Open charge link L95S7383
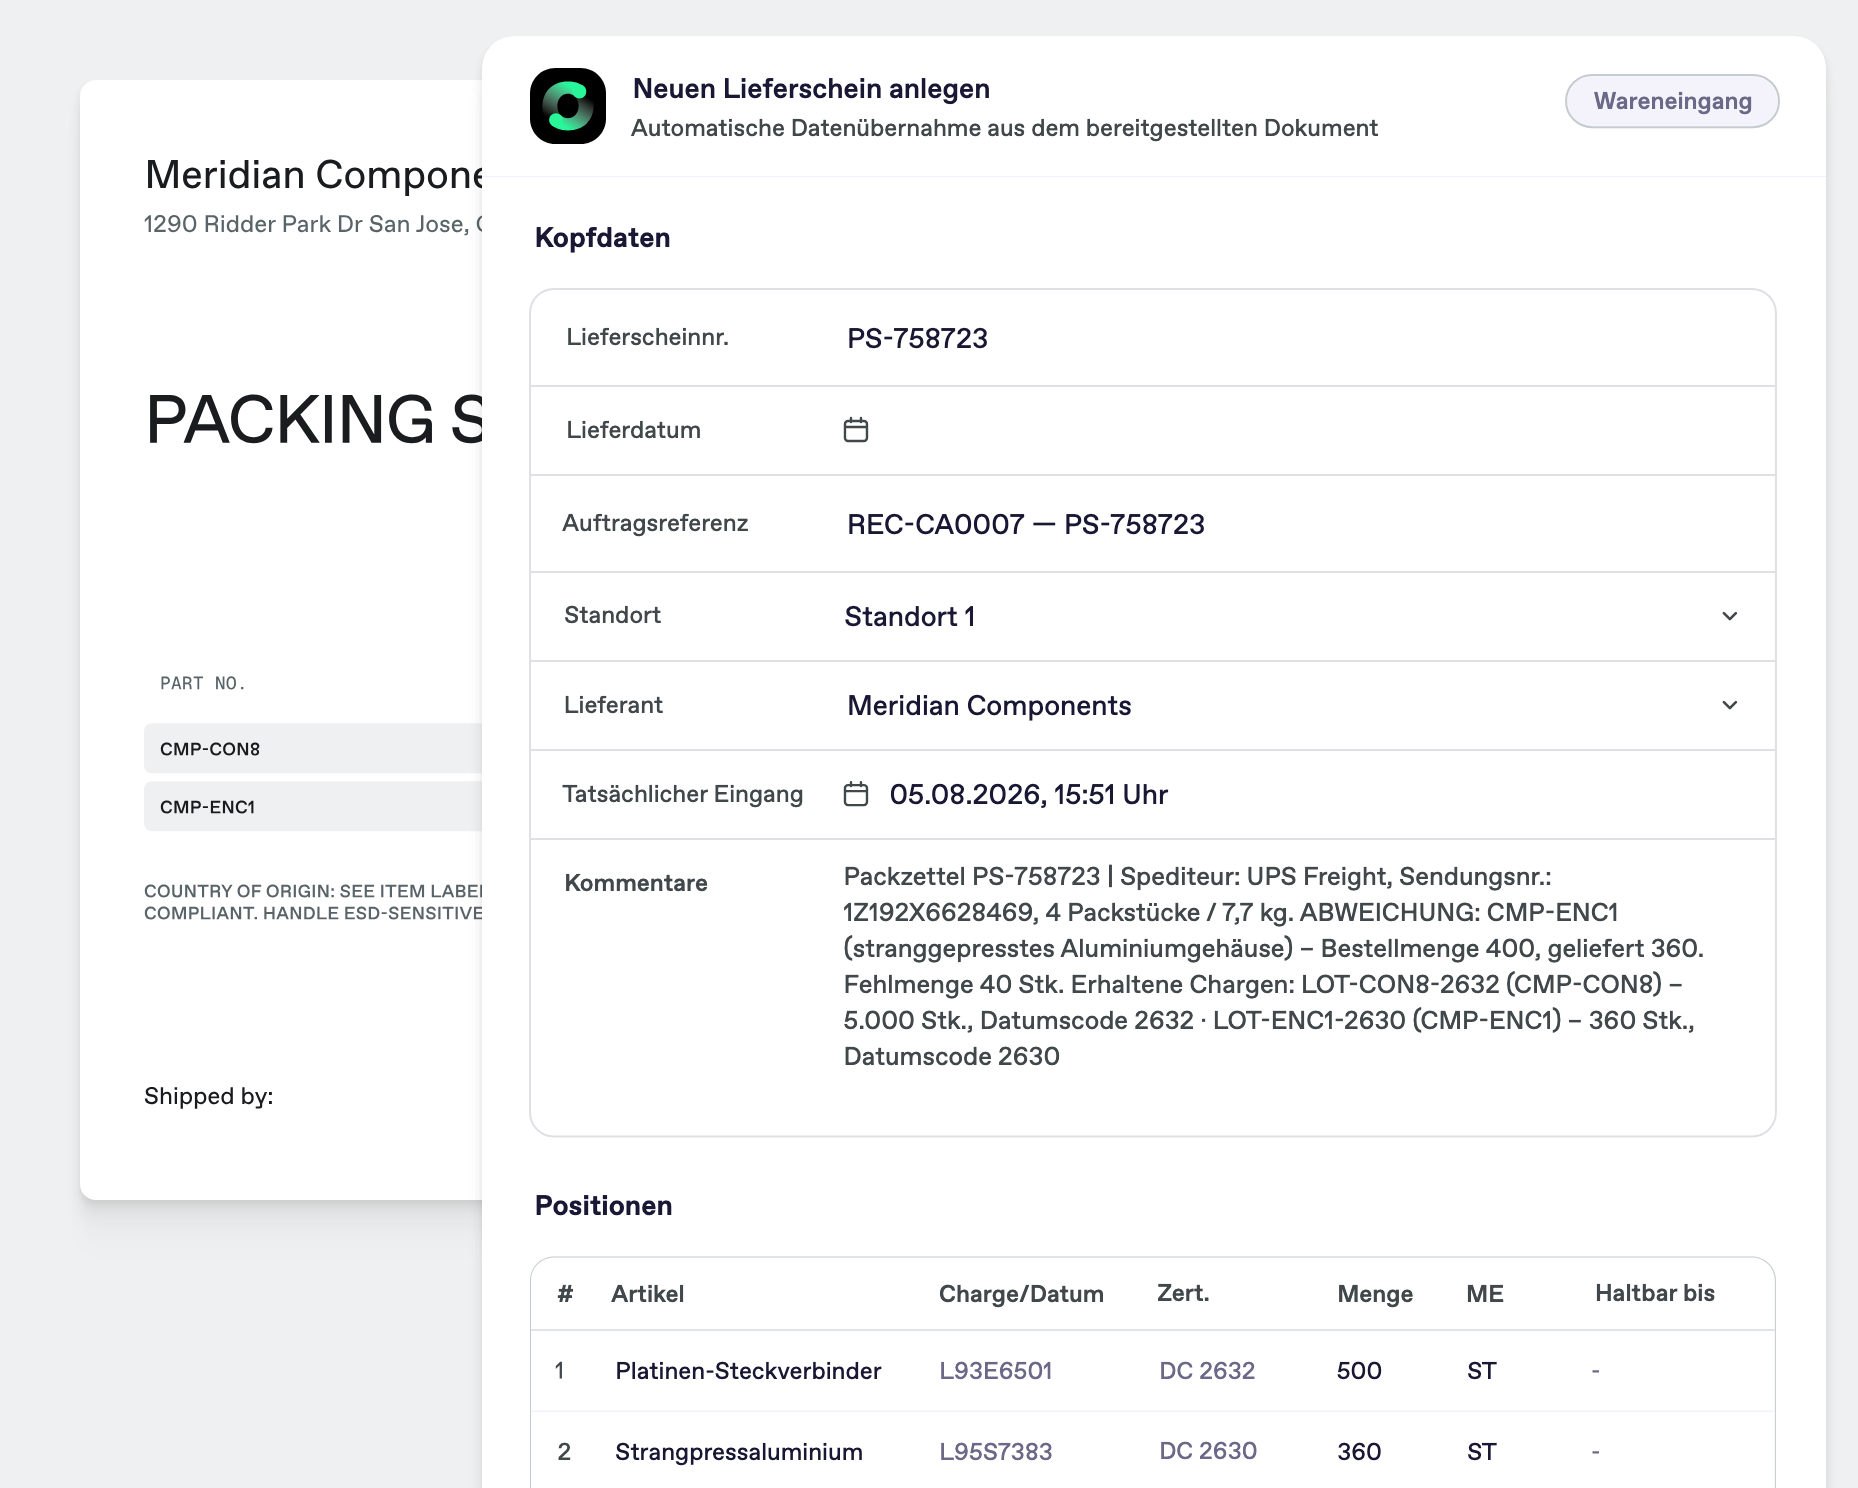Viewport: 1858px width, 1488px height. [996, 1452]
